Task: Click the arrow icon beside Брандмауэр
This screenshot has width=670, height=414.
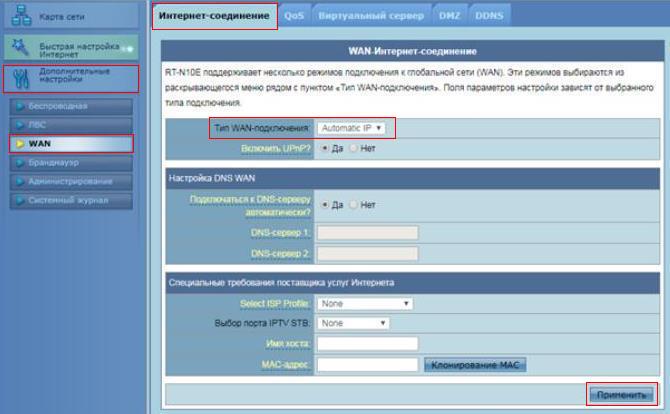Action: pyautogui.click(x=20, y=162)
